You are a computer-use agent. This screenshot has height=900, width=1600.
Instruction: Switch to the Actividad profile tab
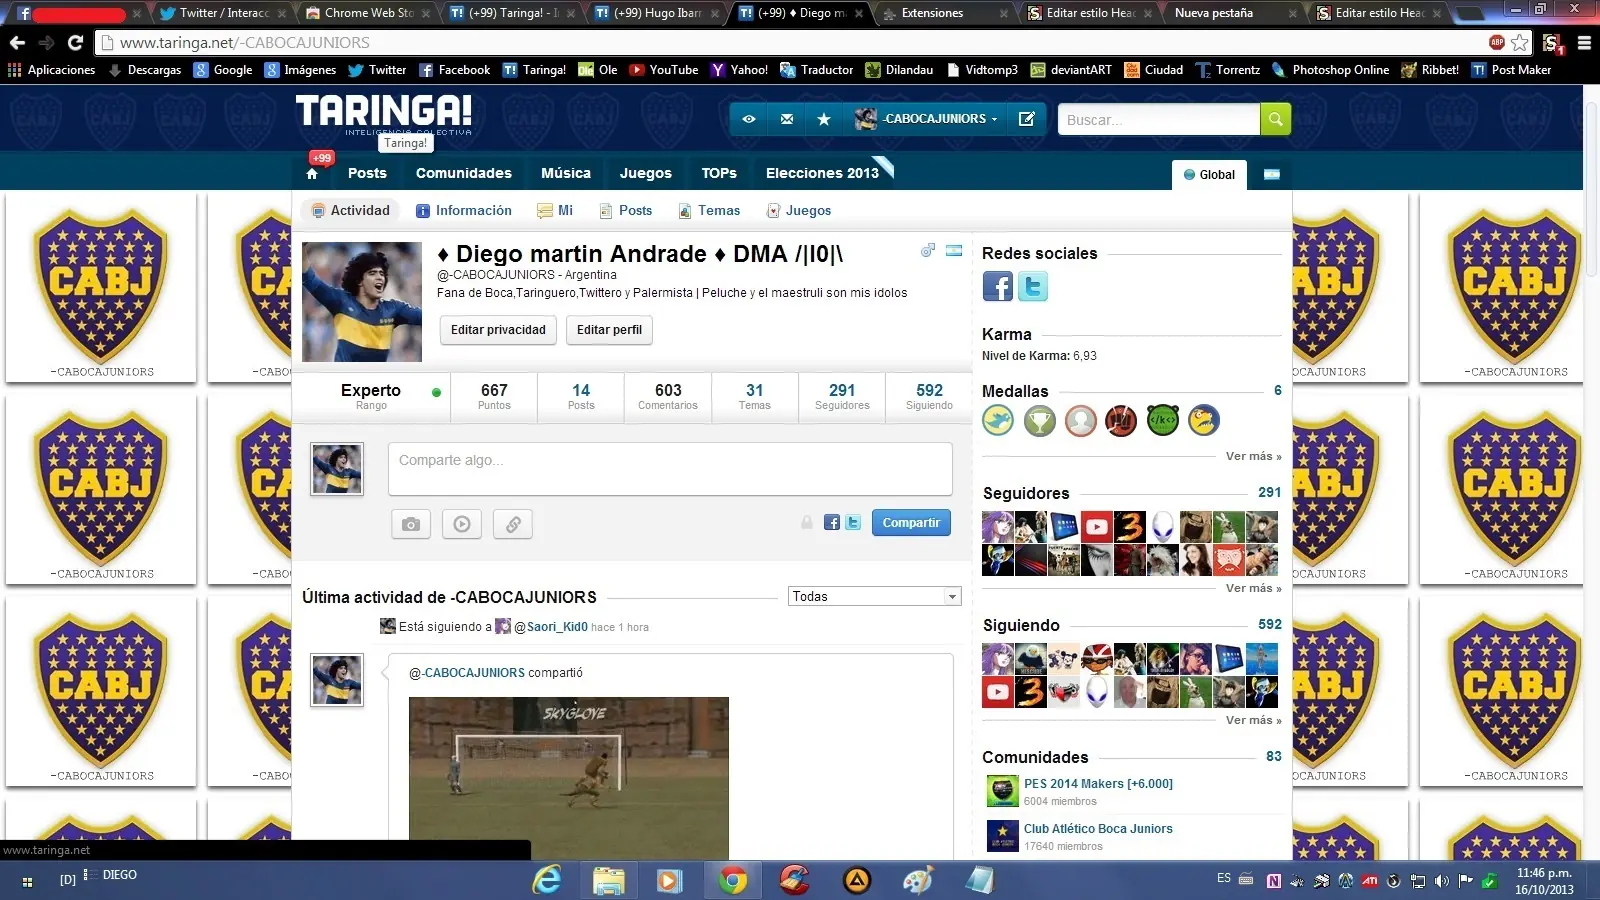[350, 211]
